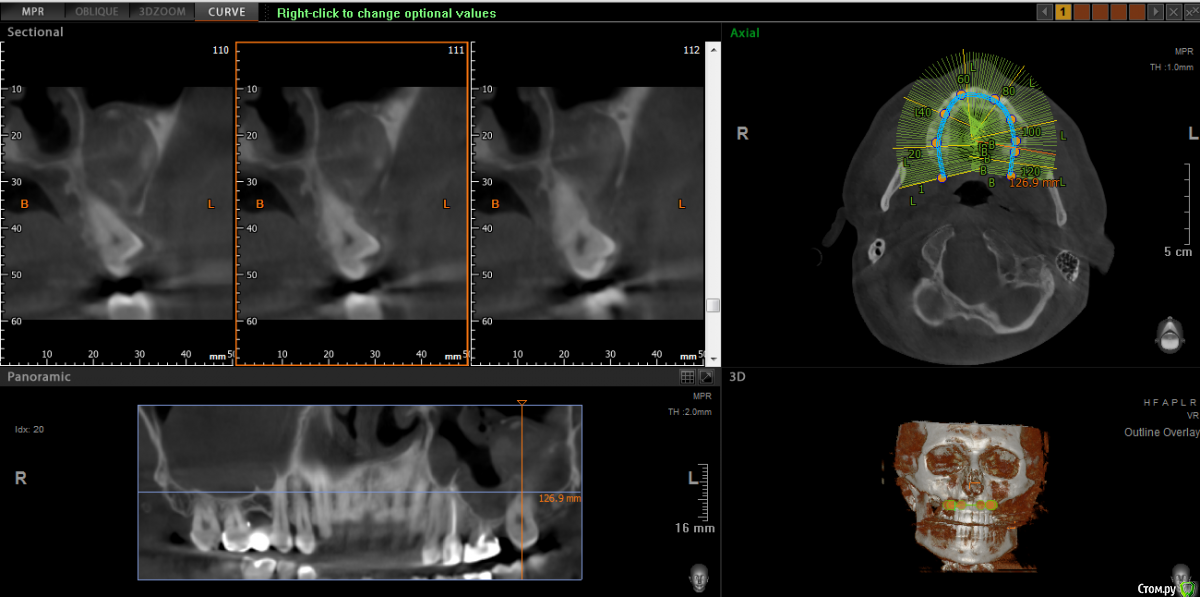Click the Outline Overlay label in 3D view
The image size is (1200, 597).
coord(1159,433)
